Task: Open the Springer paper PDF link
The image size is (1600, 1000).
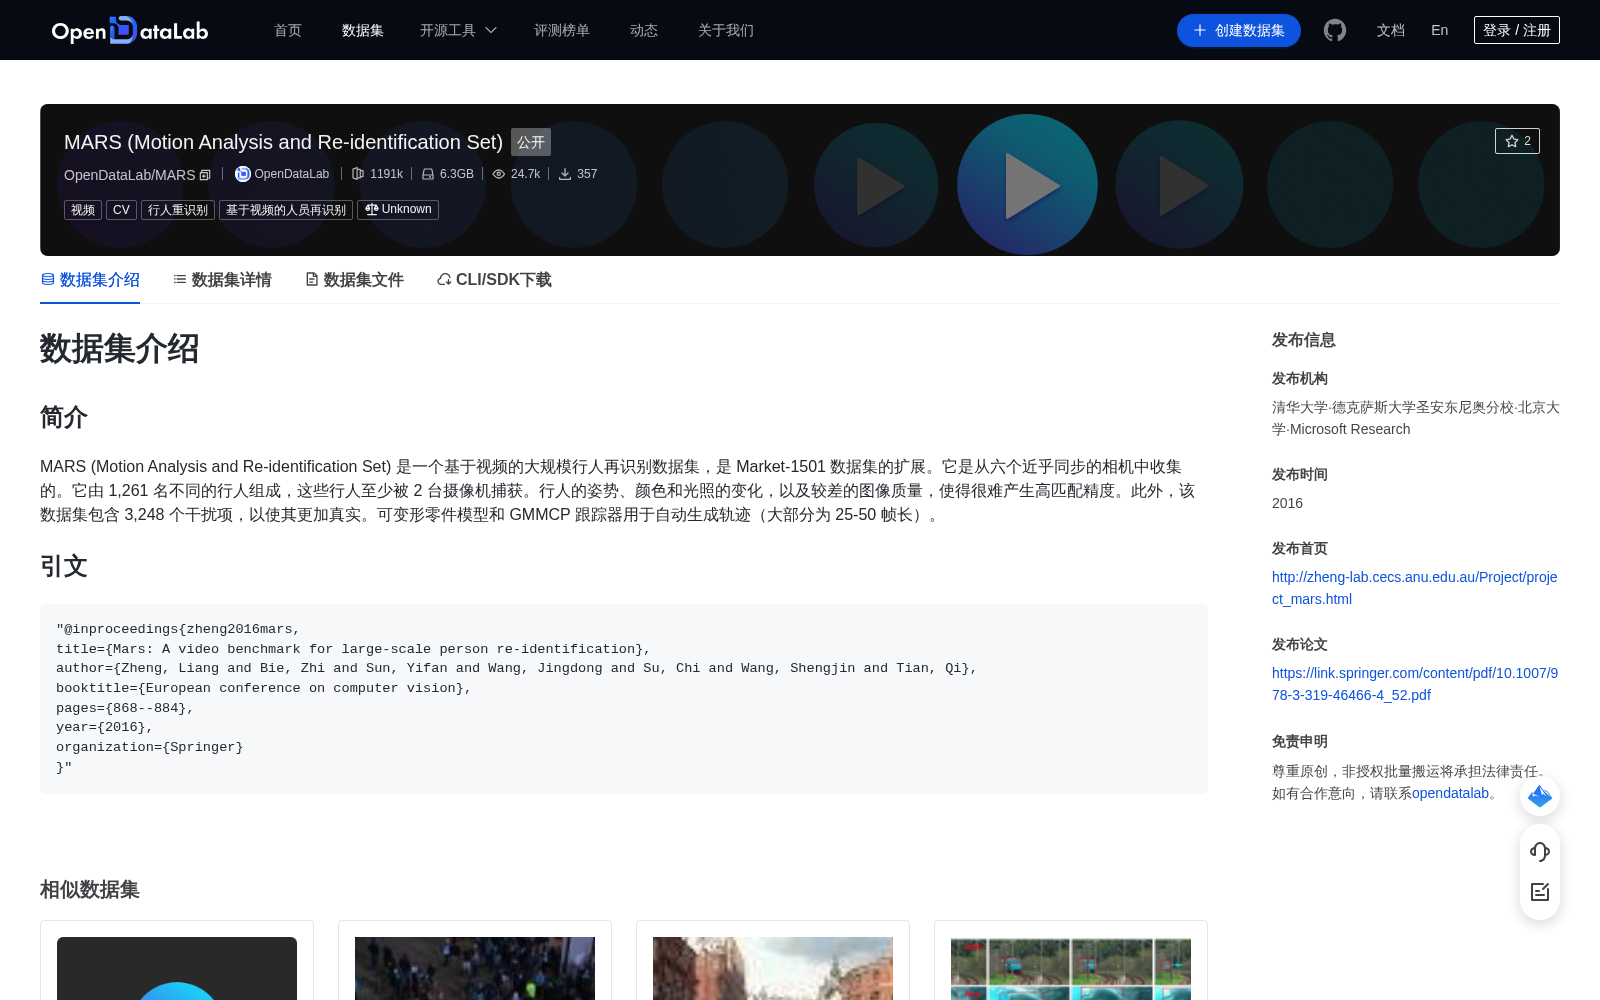Action: tap(1414, 684)
